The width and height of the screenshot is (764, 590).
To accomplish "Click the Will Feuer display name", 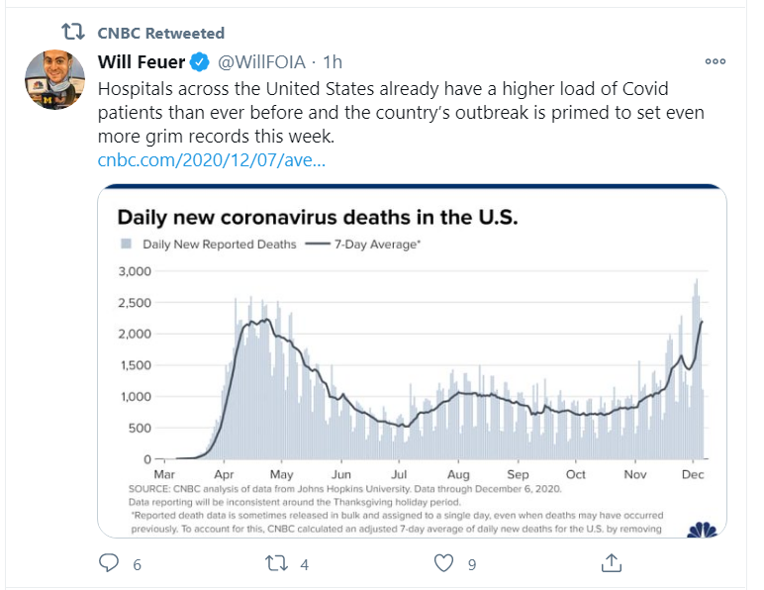I will 141,62.
